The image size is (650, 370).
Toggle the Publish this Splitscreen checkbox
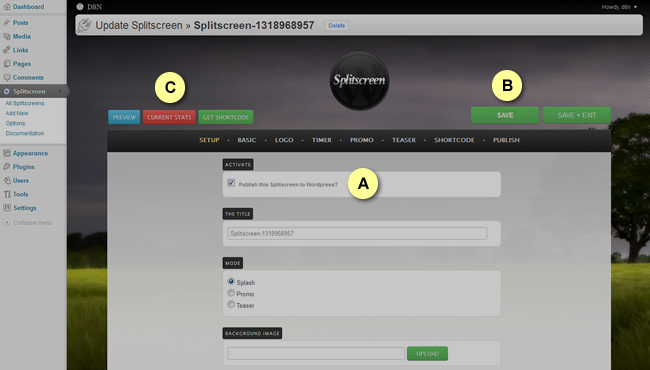click(x=231, y=183)
